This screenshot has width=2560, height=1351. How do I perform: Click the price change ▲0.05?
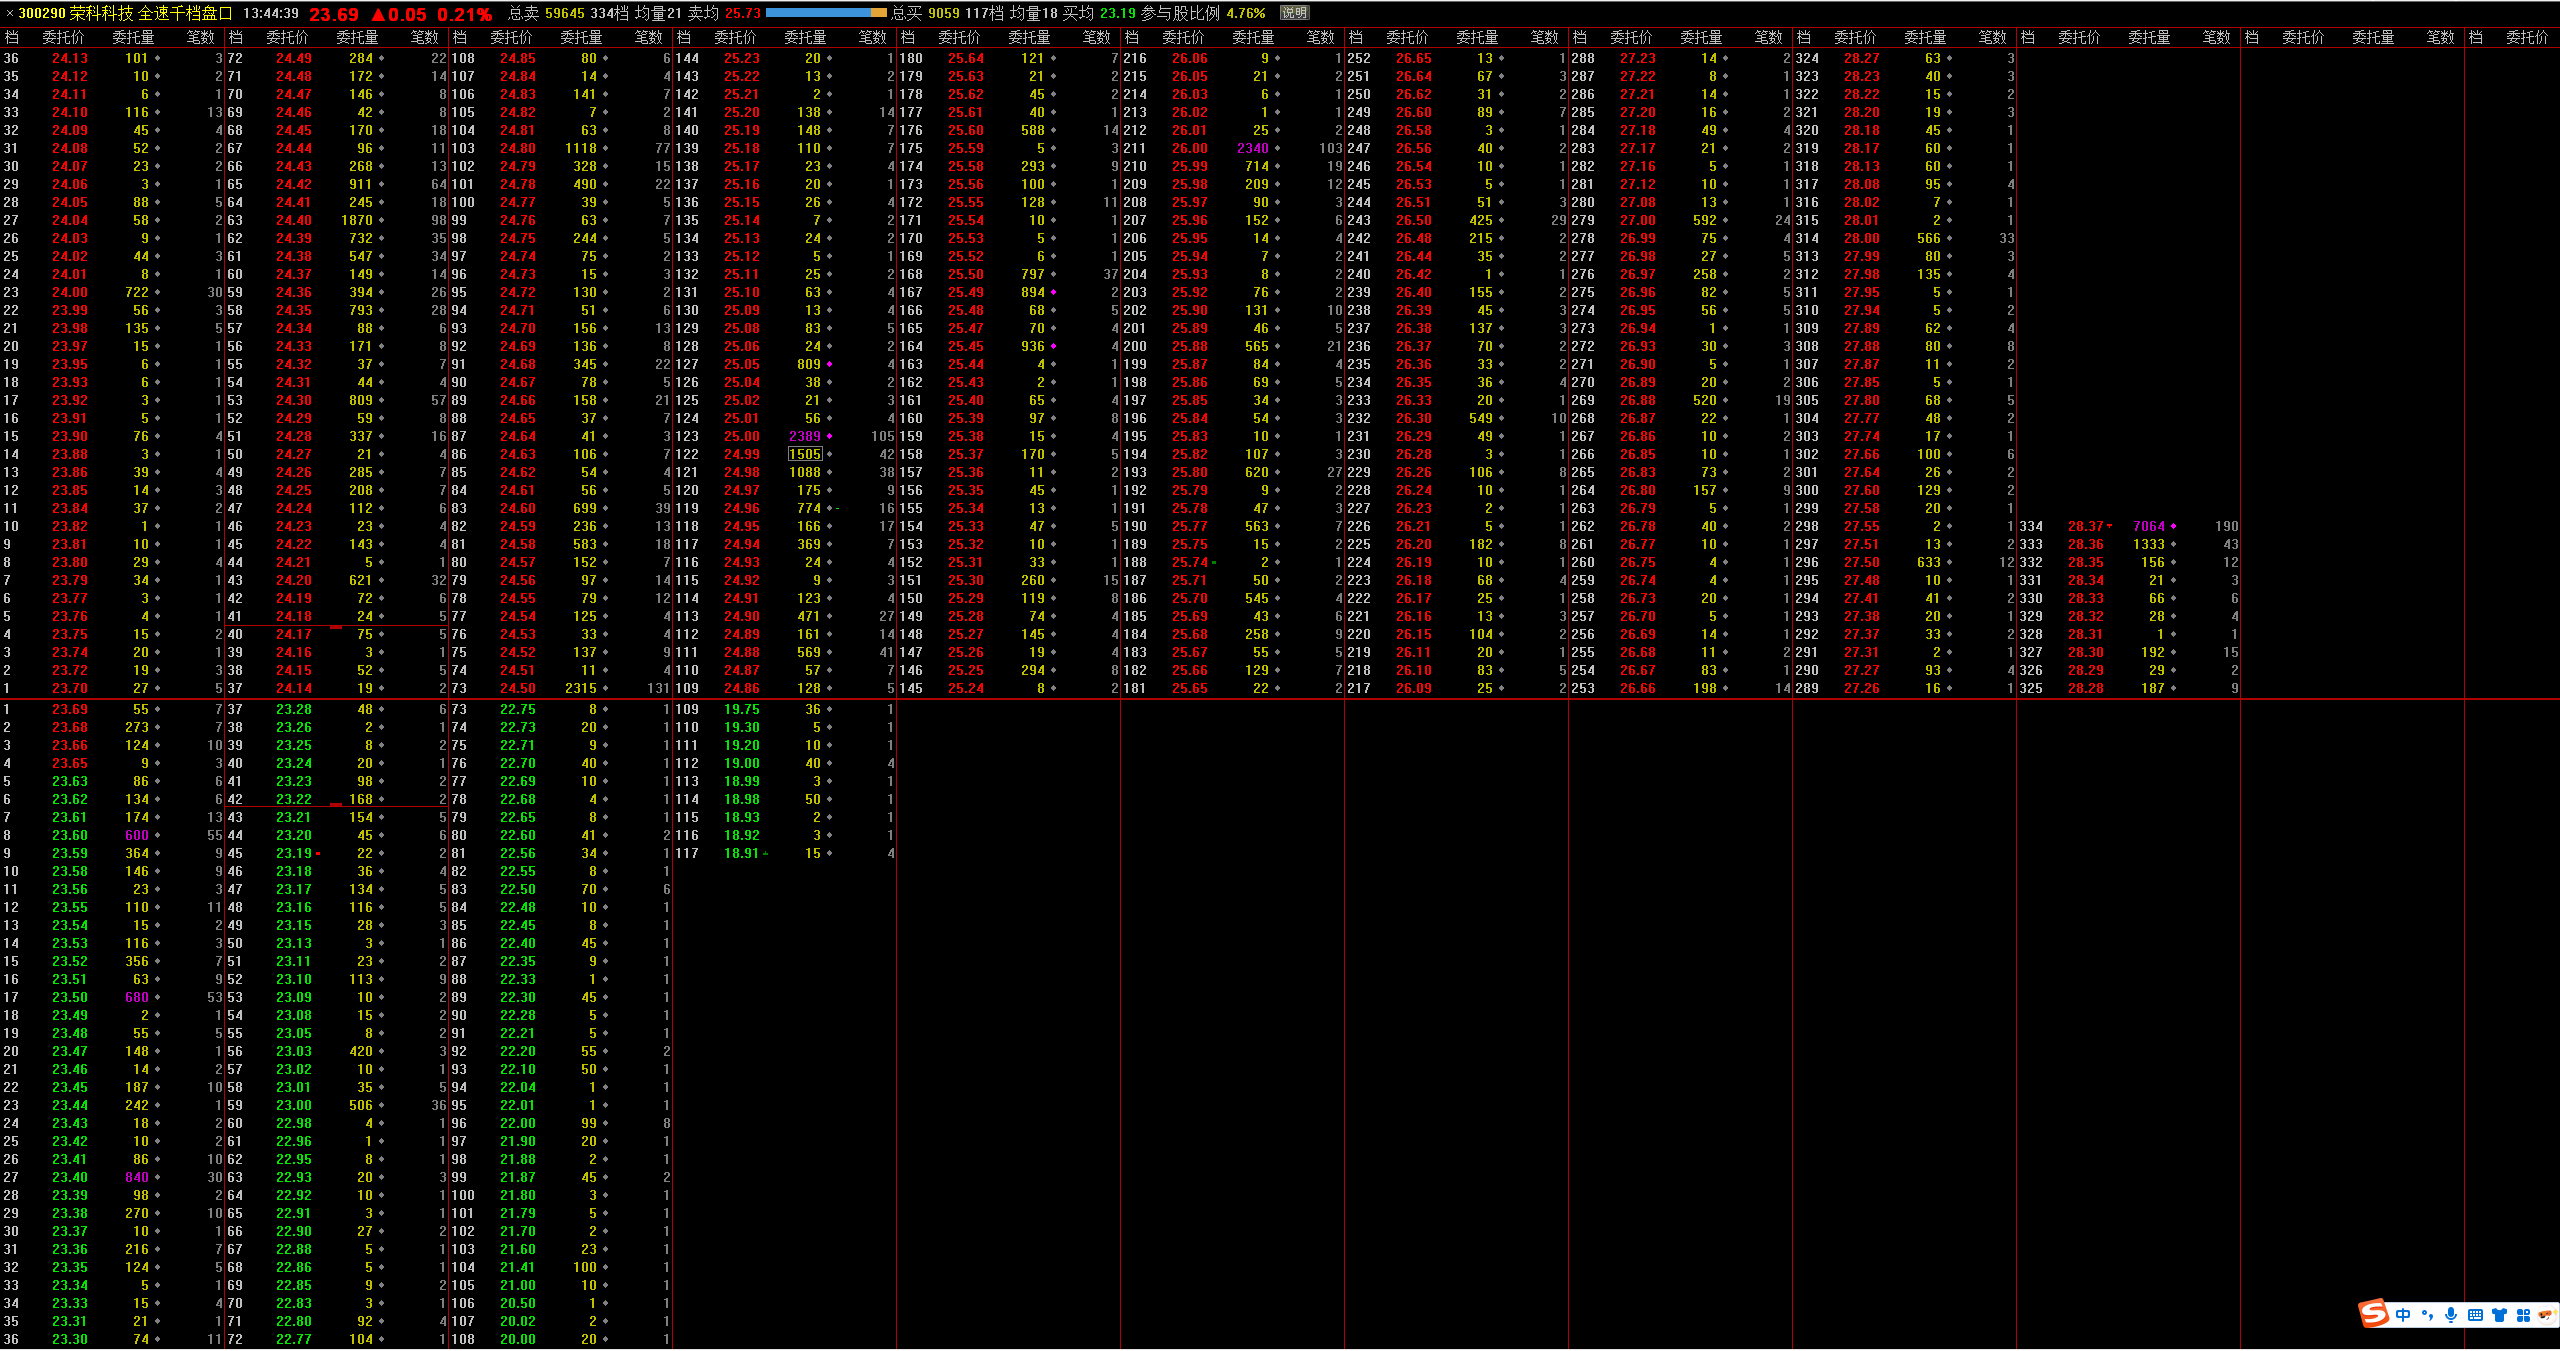click(398, 14)
